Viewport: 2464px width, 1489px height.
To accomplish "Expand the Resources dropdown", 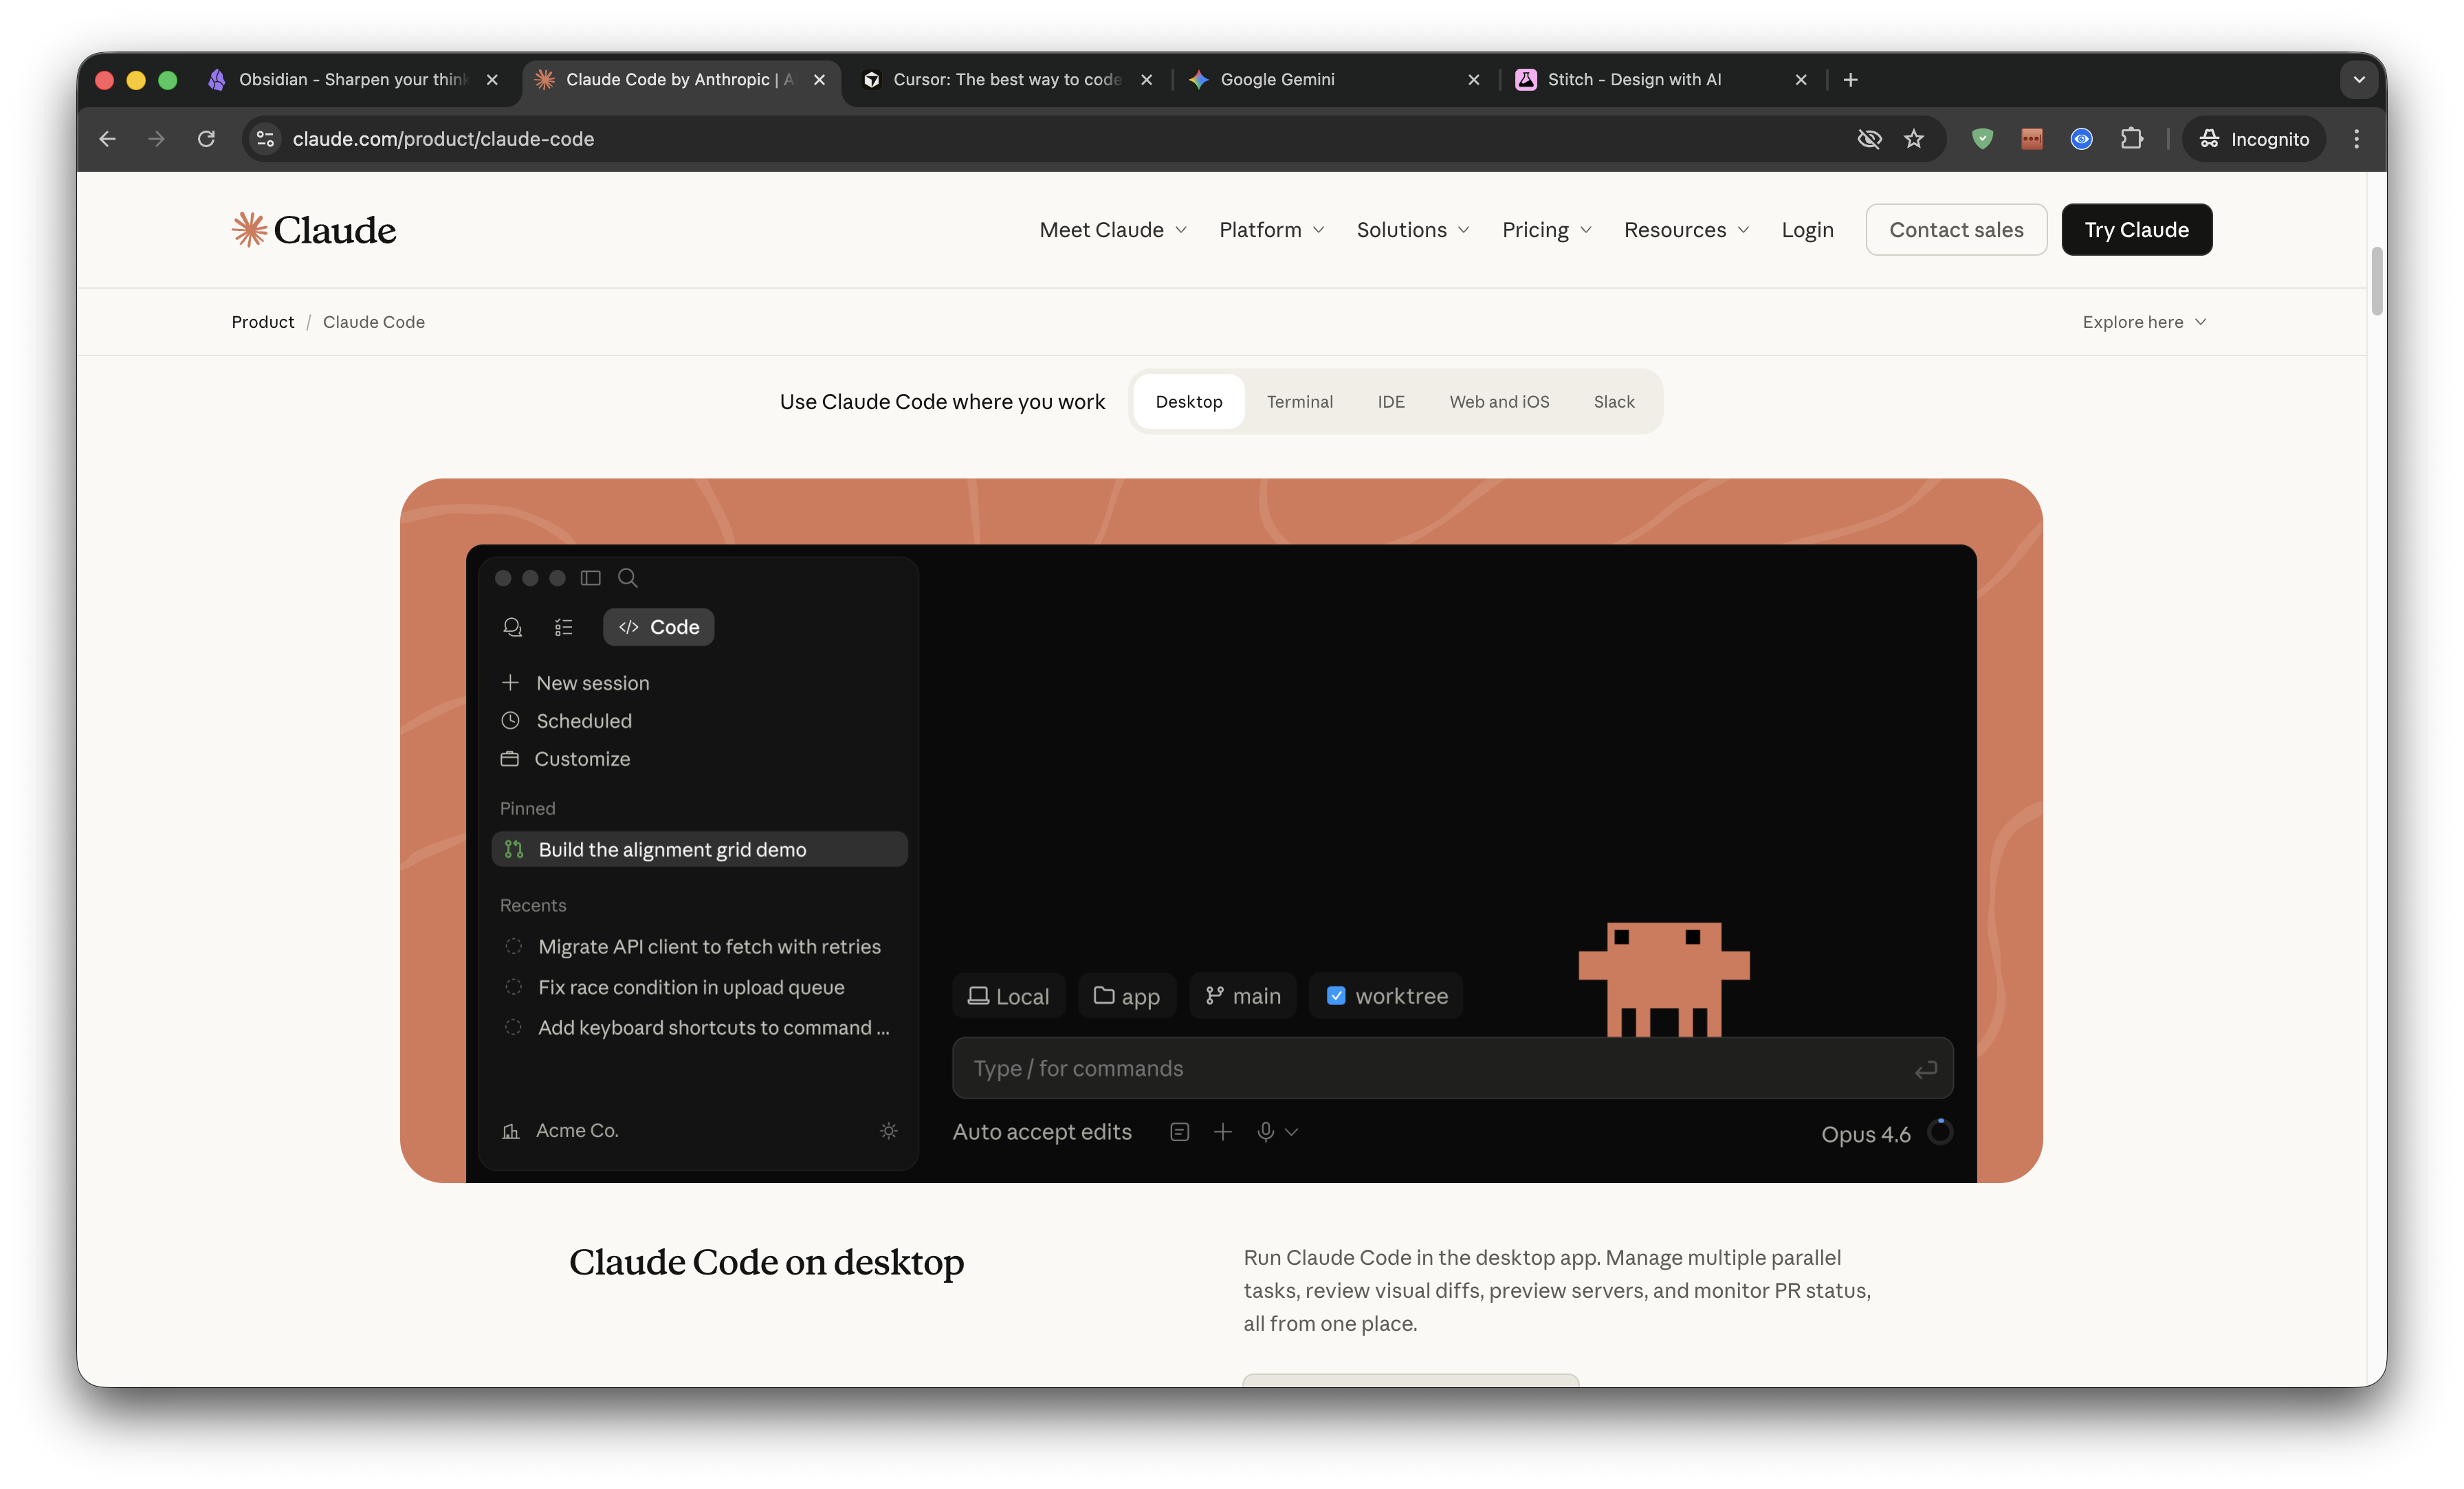I will click(1687, 230).
